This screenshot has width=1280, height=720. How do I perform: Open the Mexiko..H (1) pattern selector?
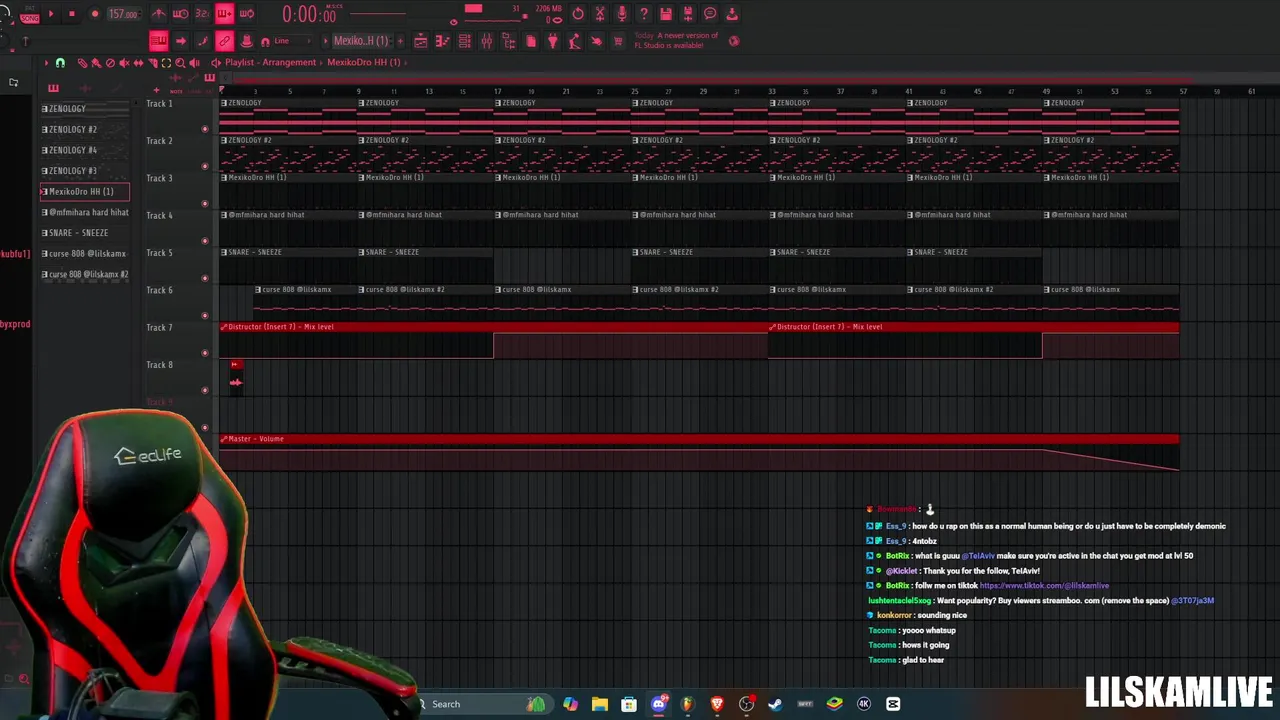point(361,41)
